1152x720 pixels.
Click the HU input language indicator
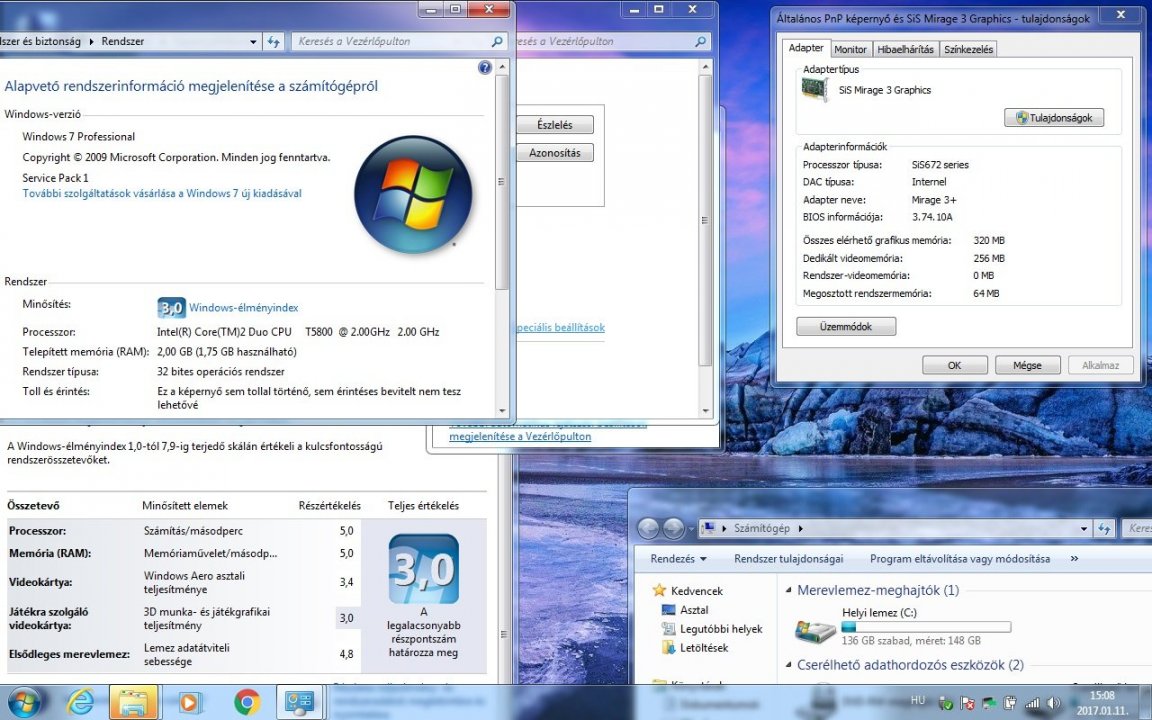click(x=918, y=700)
